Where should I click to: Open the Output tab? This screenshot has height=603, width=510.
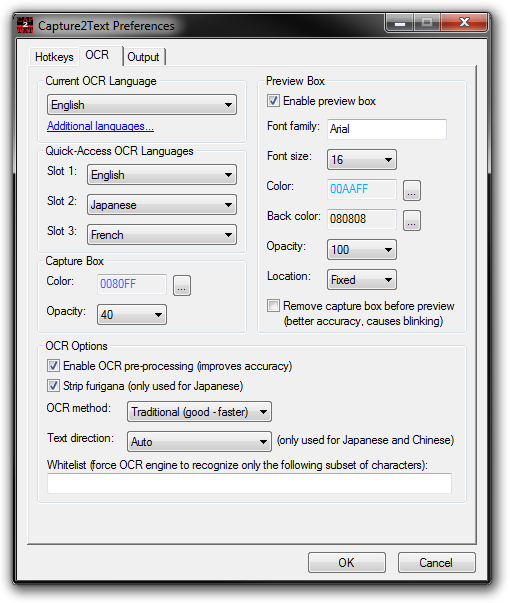[x=144, y=57]
